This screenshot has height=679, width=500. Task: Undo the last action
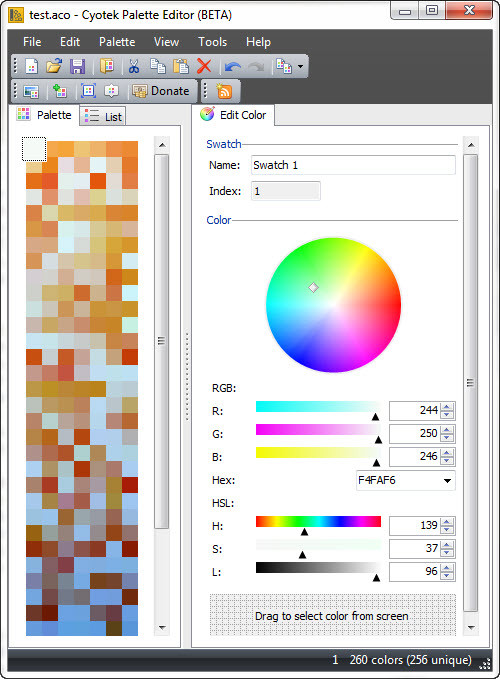233,67
